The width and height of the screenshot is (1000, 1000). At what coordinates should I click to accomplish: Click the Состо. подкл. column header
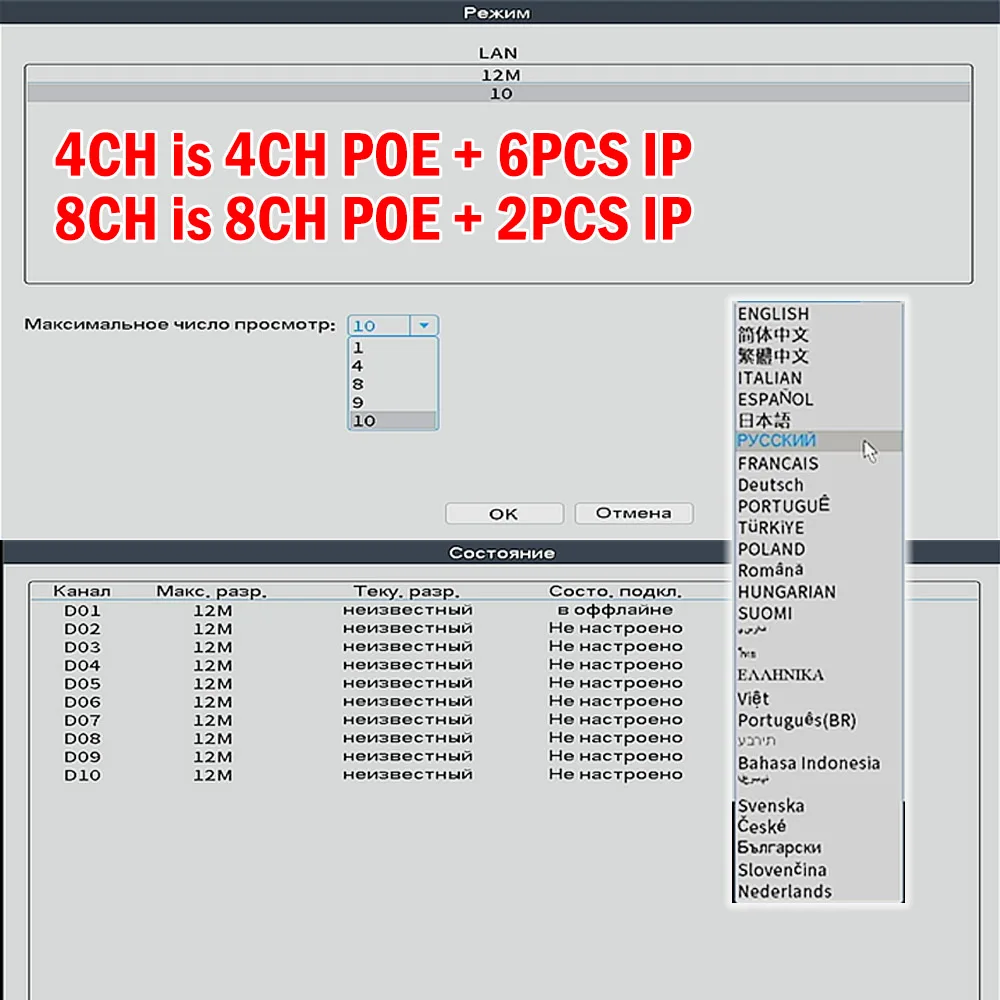coord(614,590)
